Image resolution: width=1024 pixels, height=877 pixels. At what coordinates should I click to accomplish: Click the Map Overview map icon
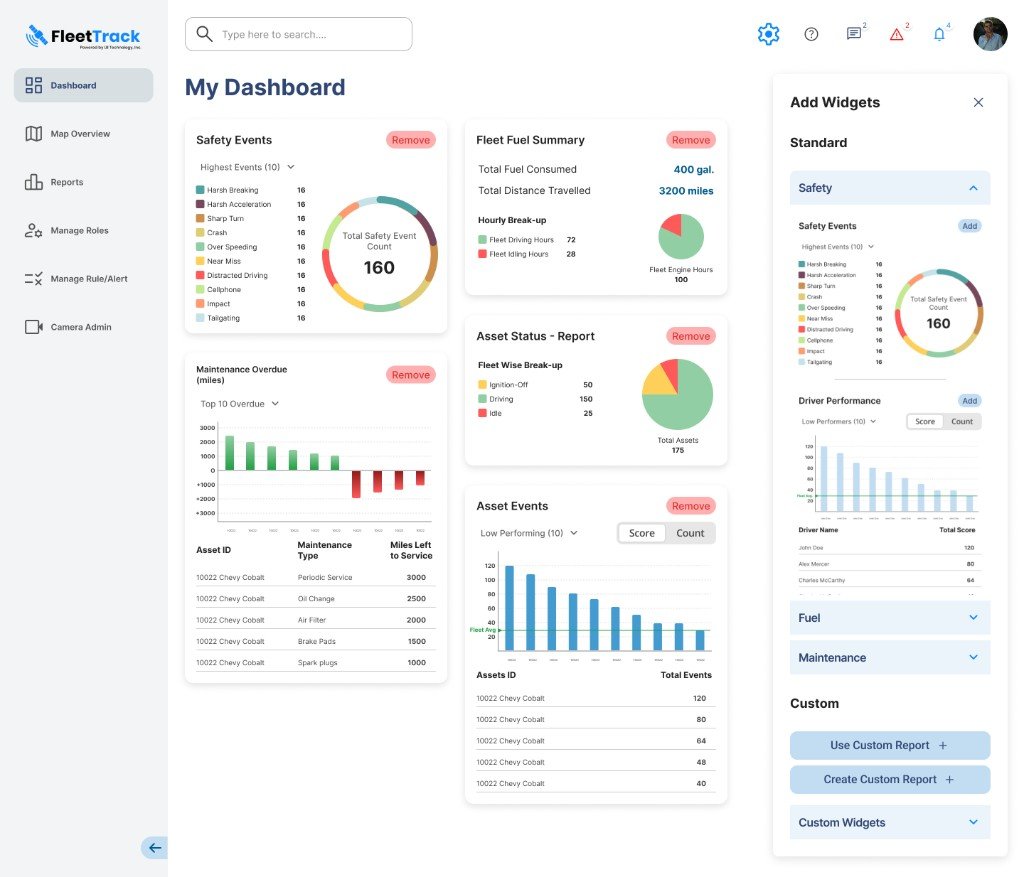pos(33,133)
